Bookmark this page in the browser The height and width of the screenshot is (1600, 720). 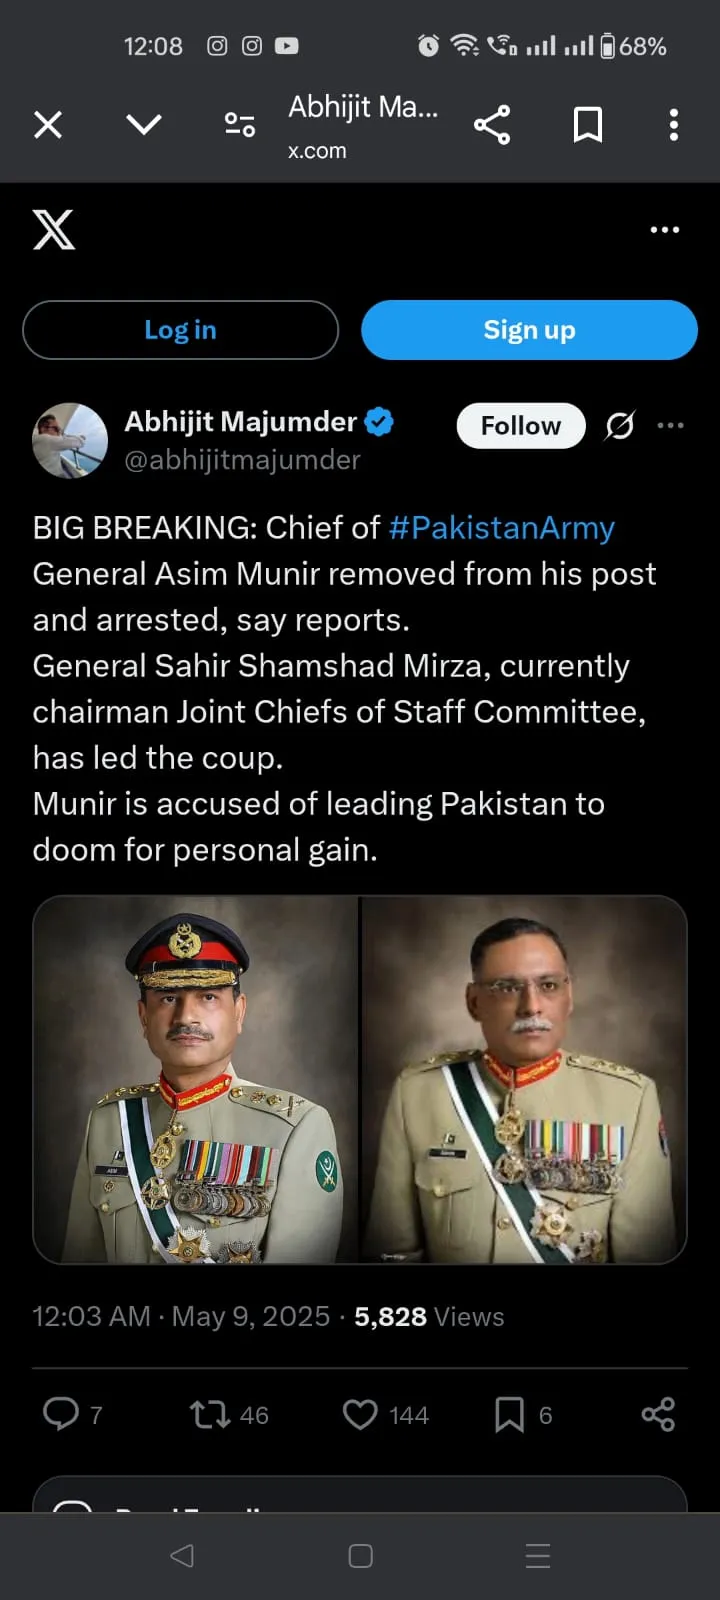click(x=587, y=125)
